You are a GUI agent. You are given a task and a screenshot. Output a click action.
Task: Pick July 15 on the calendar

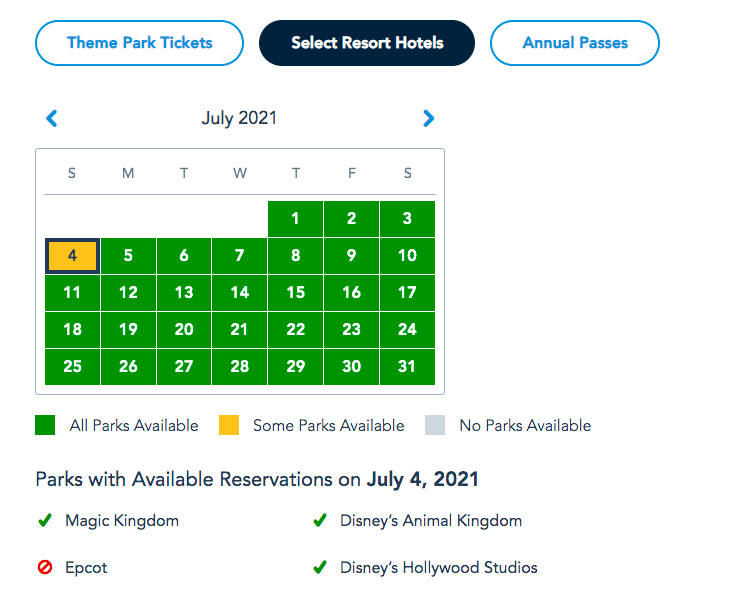click(x=295, y=293)
